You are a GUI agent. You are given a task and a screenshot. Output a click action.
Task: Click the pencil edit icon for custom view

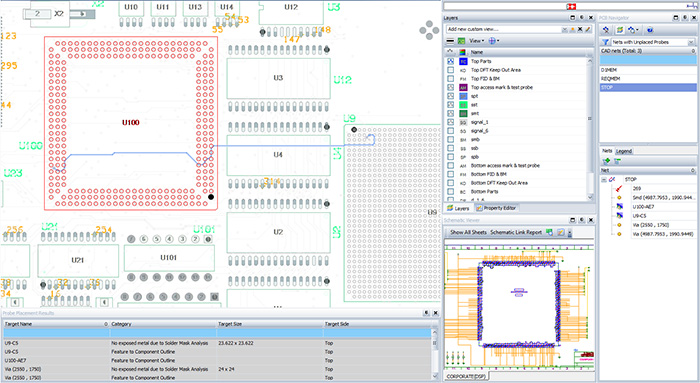click(588, 29)
